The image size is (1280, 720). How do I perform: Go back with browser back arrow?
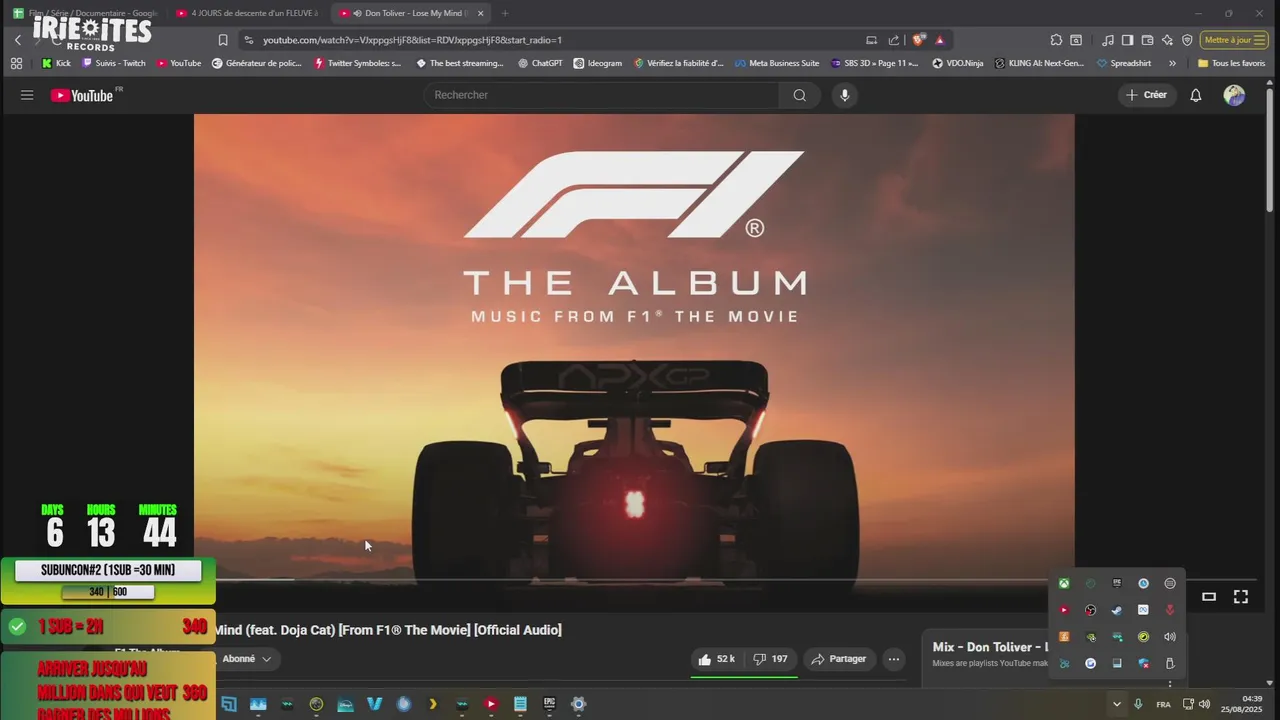[17, 40]
